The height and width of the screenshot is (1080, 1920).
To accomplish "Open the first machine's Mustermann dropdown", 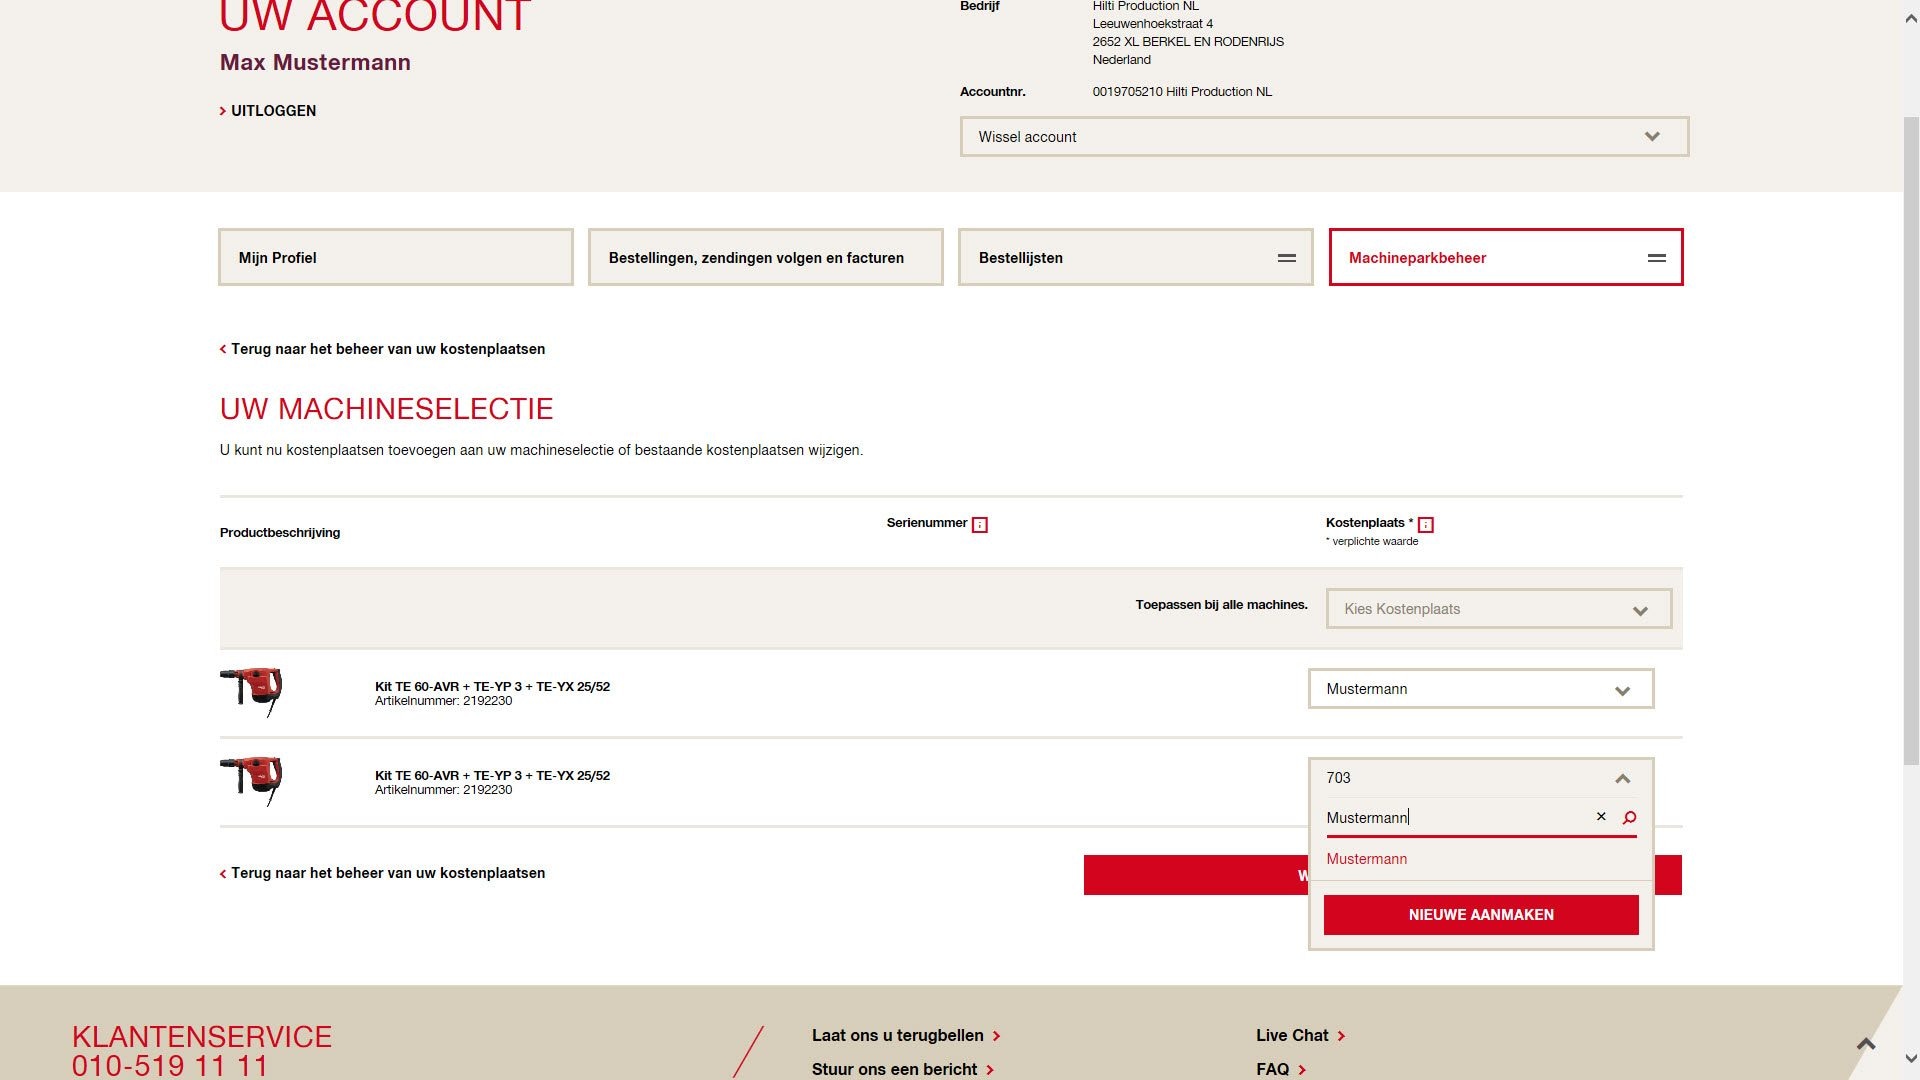I will (x=1481, y=689).
